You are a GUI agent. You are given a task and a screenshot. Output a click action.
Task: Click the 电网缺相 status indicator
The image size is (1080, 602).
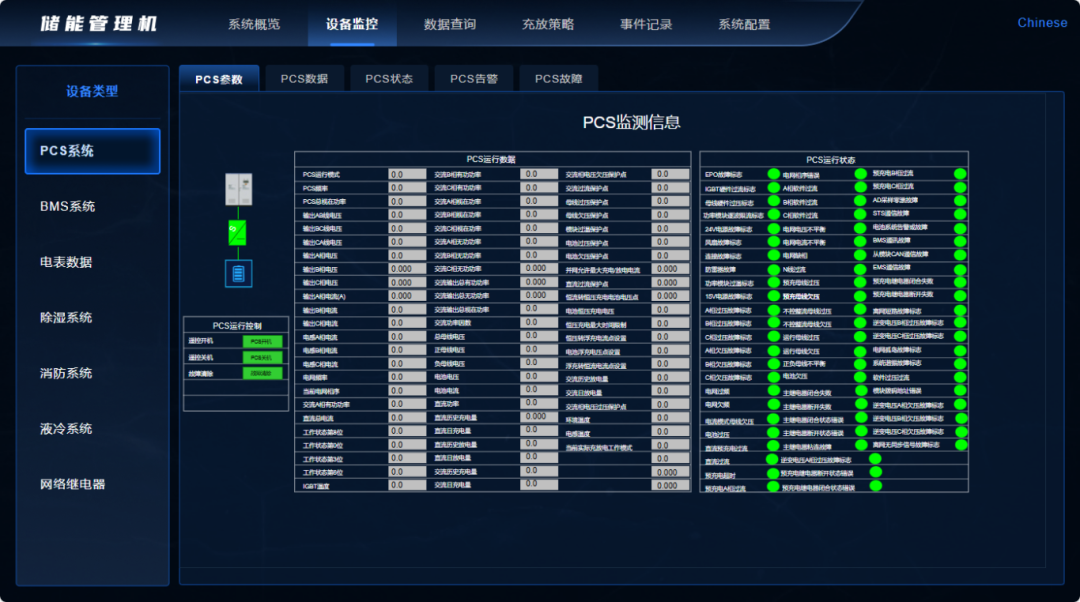[860, 255]
